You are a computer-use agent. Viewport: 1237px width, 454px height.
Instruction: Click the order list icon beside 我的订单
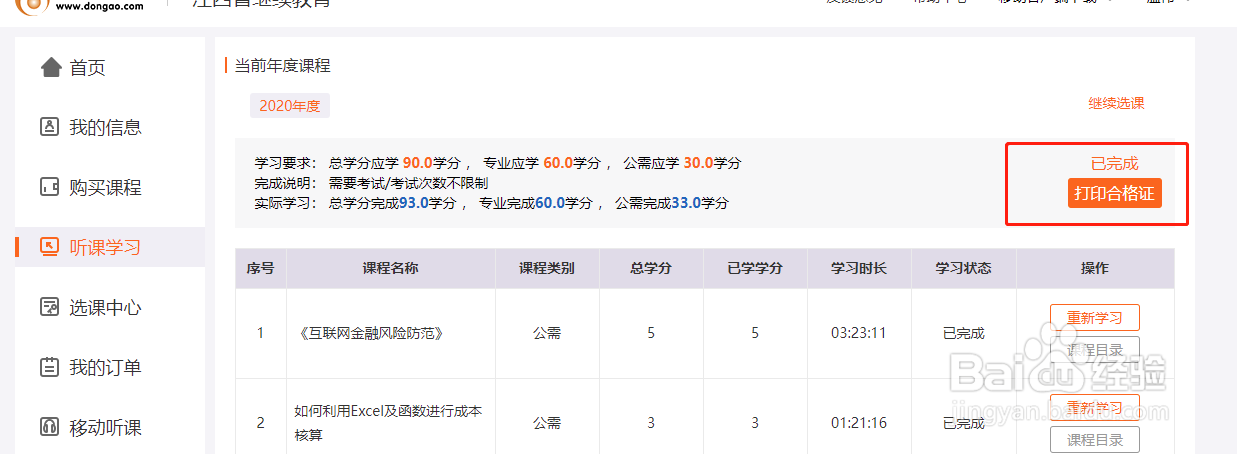click(x=49, y=367)
